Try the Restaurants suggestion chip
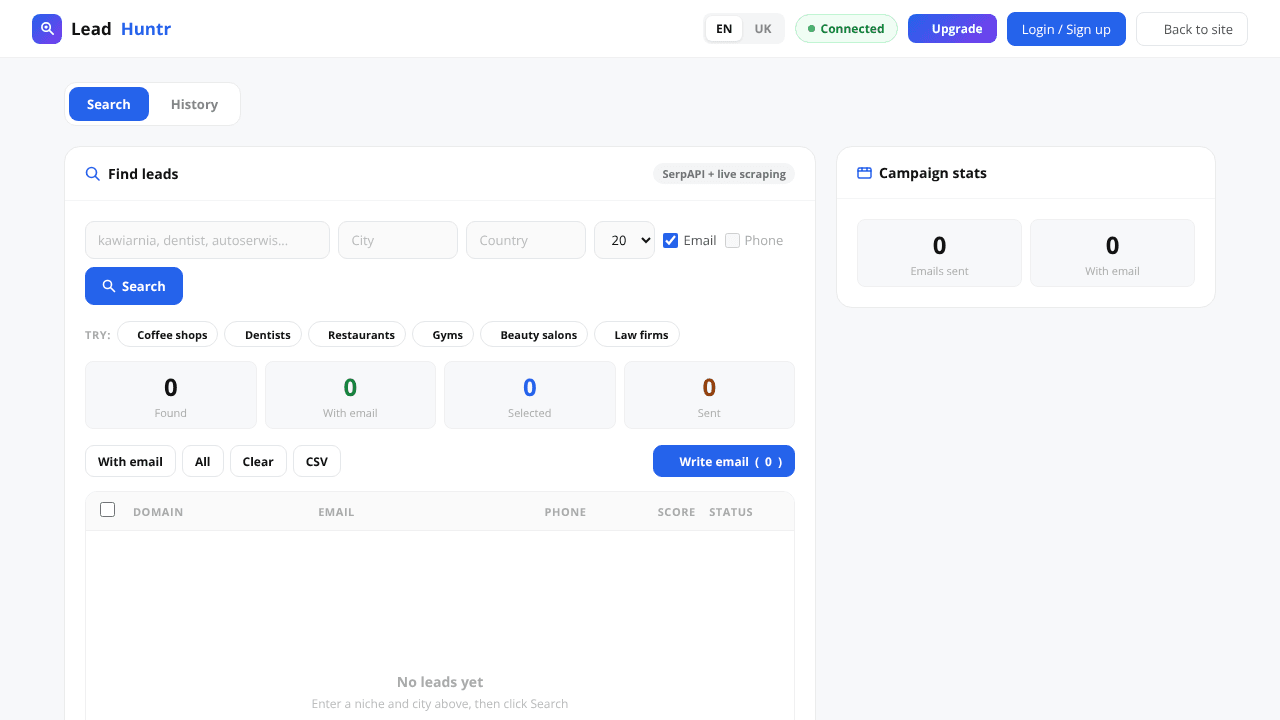1280x720 pixels. (x=357, y=334)
